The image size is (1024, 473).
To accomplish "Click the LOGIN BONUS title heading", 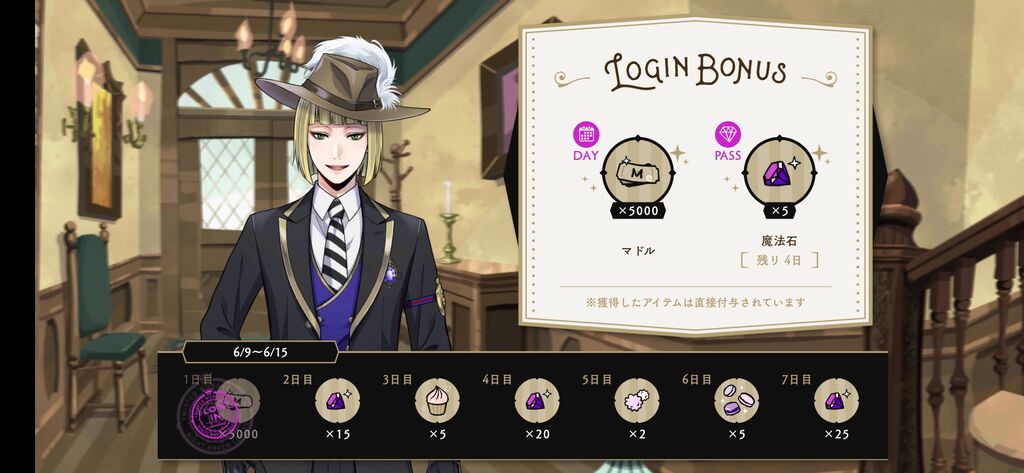I will click(x=695, y=72).
